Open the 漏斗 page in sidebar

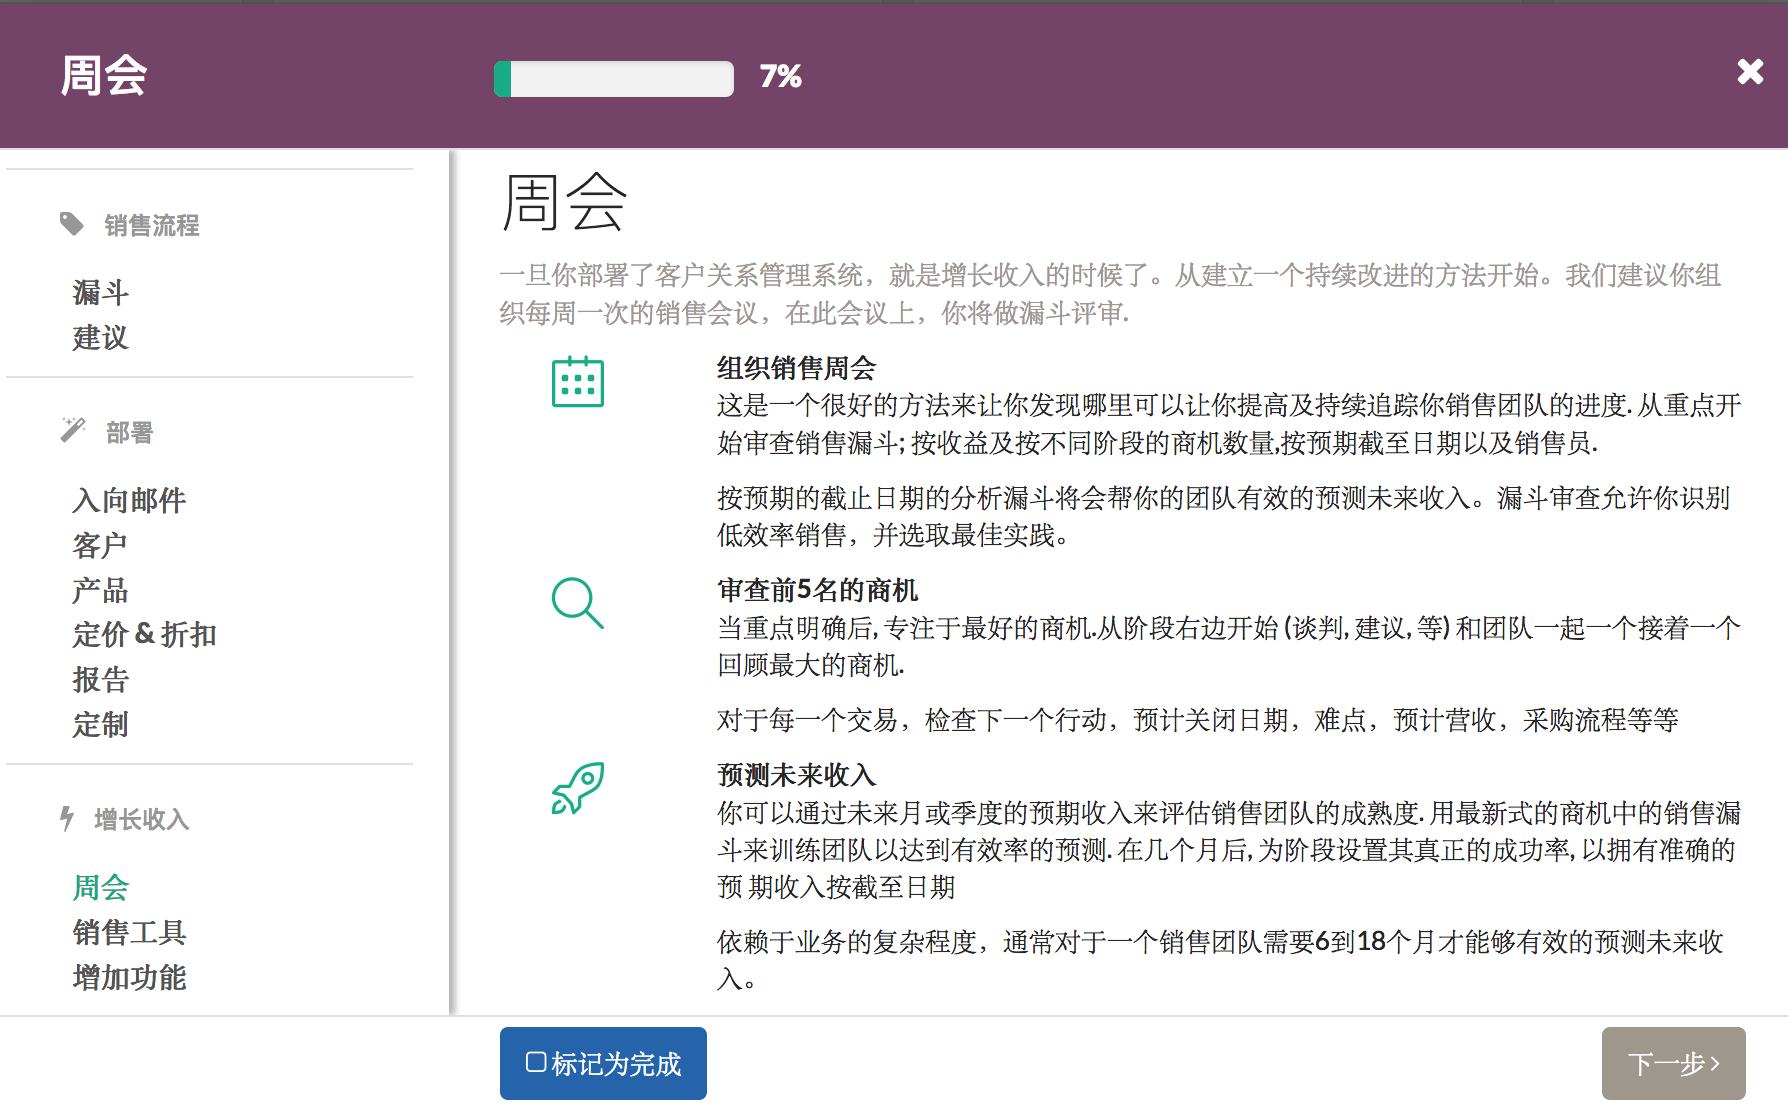pos(100,292)
